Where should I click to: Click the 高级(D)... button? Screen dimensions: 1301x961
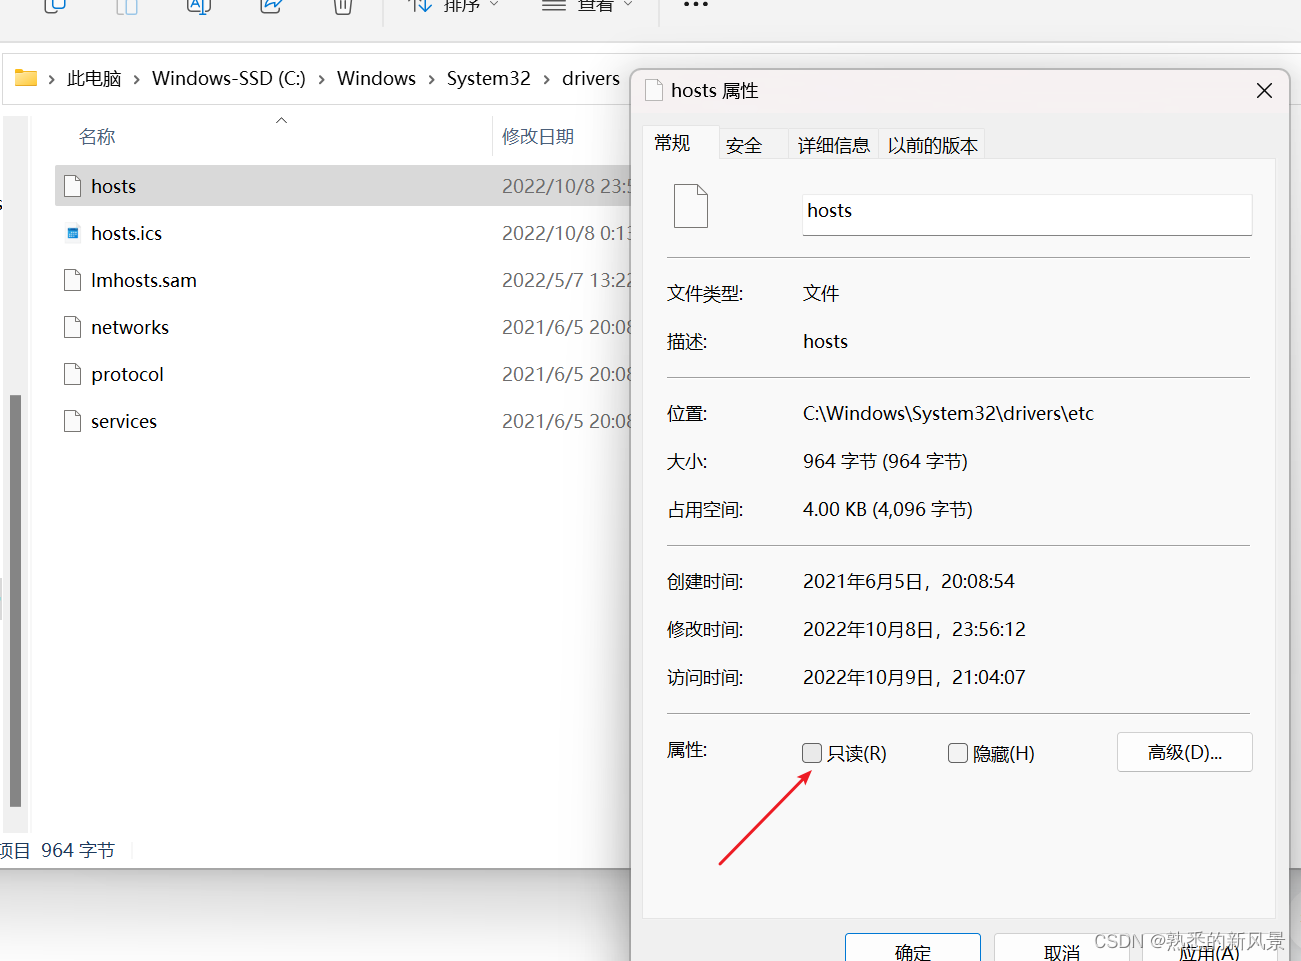click(1184, 752)
